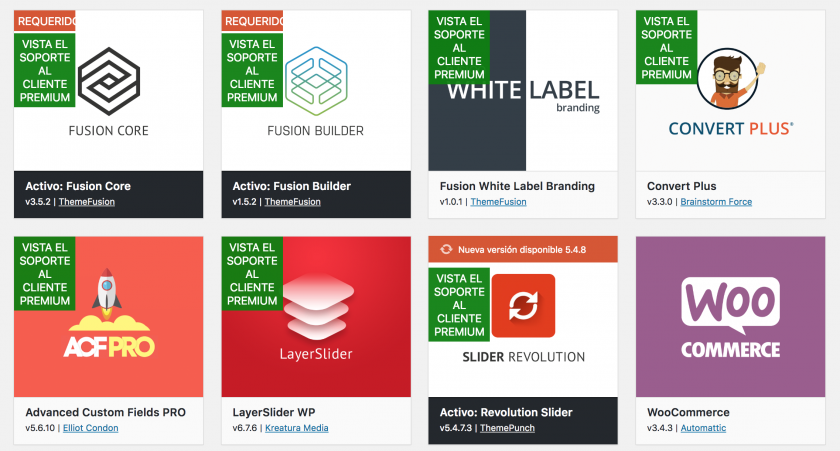This screenshot has width=840, height=451.
Task: Click version text v5.4.7.3
Action: pyautogui.click(x=456, y=428)
